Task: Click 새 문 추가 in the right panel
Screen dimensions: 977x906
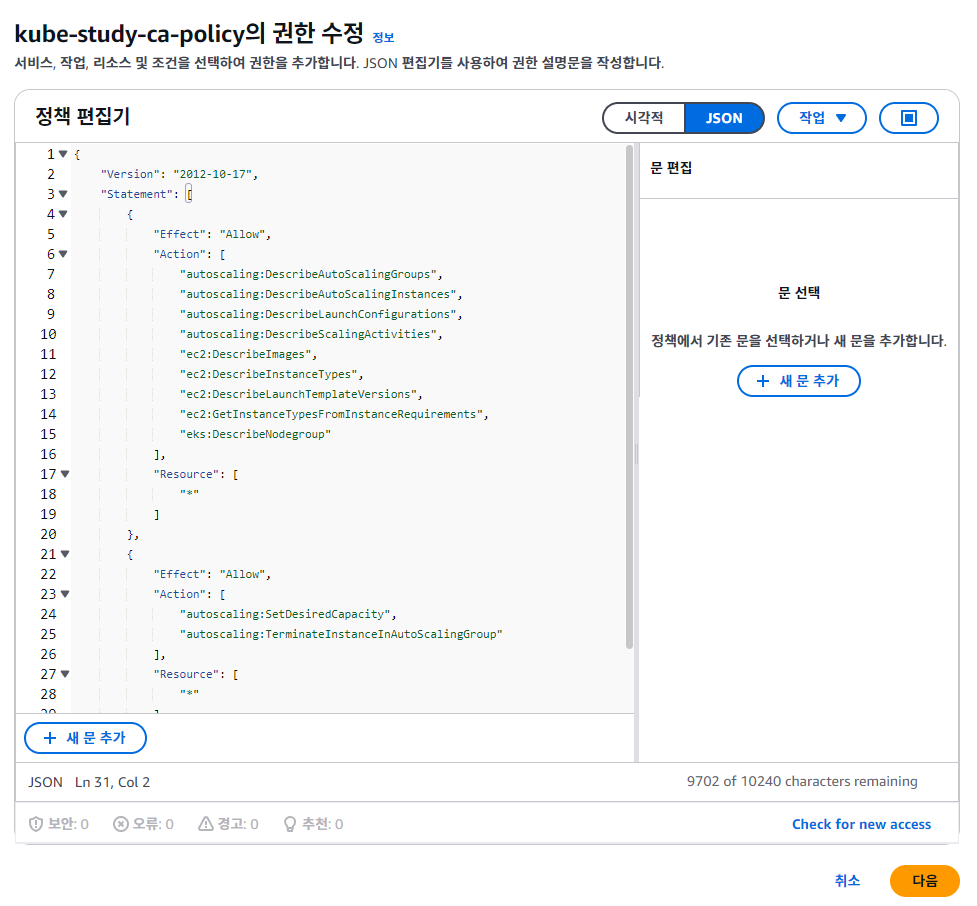Action: pos(798,381)
